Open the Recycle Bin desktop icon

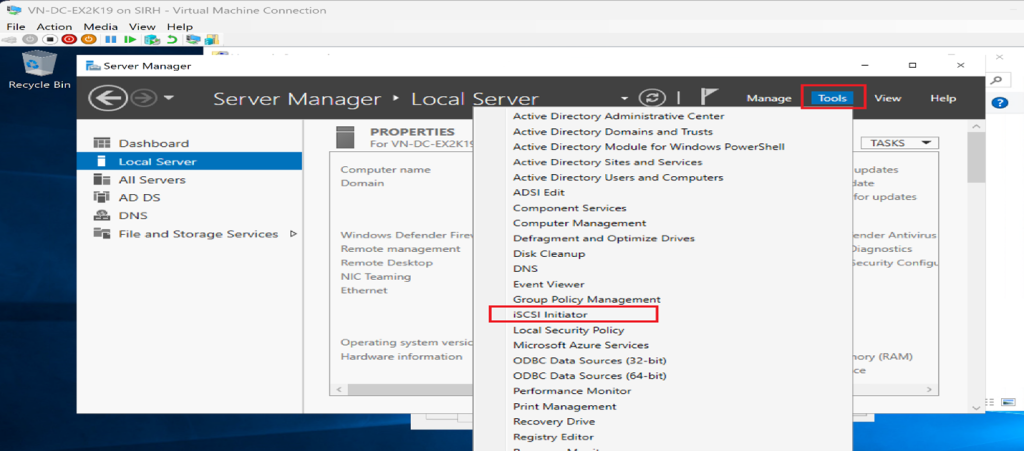point(39,68)
